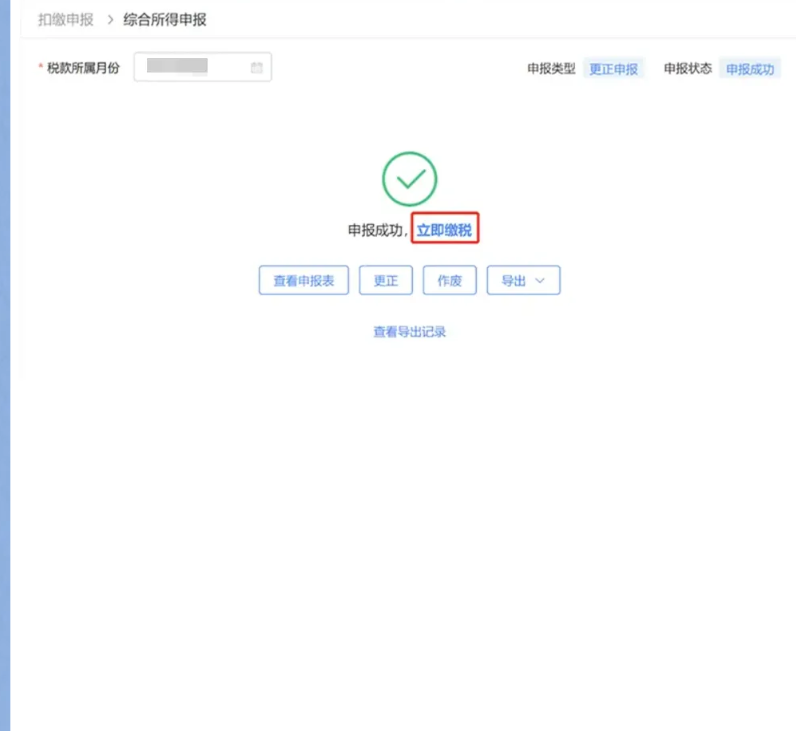The width and height of the screenshot is (796, 731).
Task: Click the 申报成功 status tag
Action: click(x=750, y=69)
